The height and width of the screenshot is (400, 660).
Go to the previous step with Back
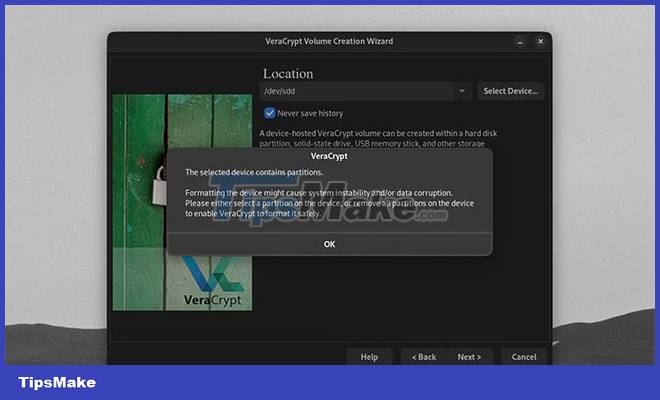coord(424,357)
